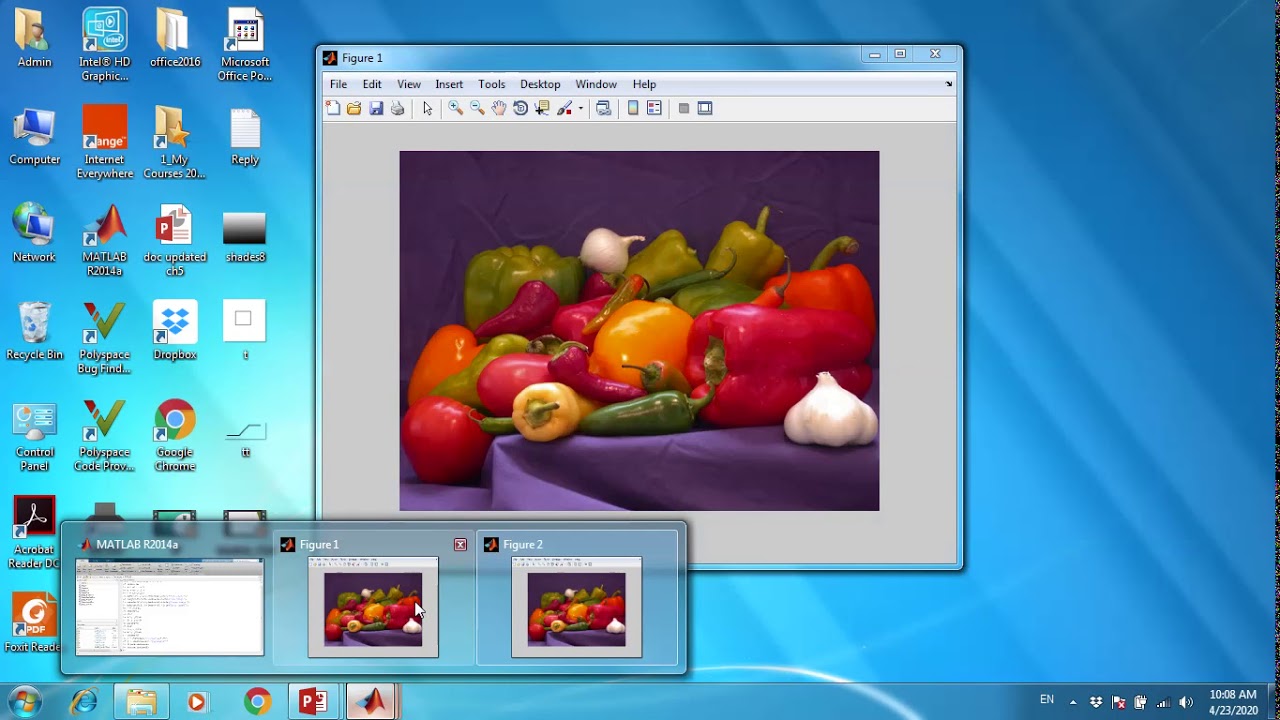This screenshot has width=1280, height=720.
Task: Open the network signal tray icon
Action: click(1163, 702)
